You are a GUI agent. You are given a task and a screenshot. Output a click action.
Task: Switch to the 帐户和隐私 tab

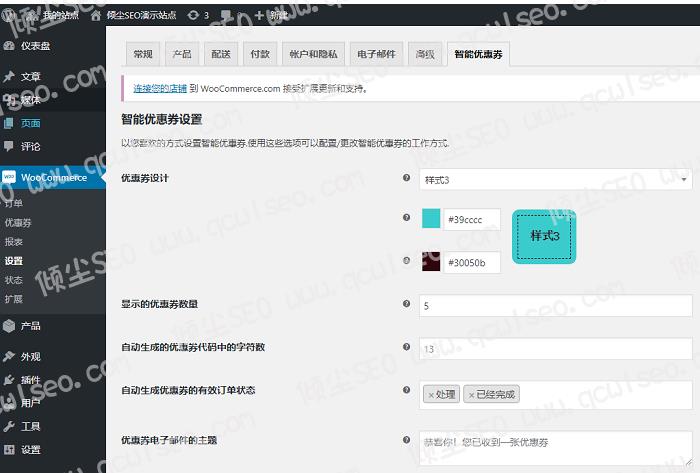(x=313, y=54)
